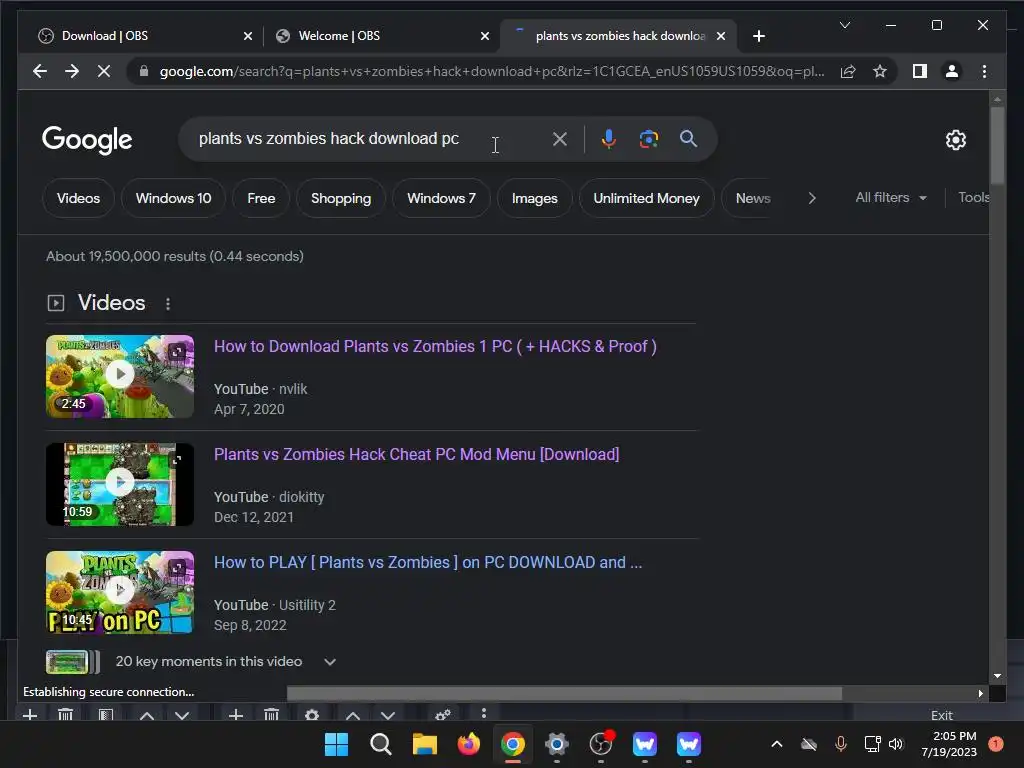This screenshot has width=1024, height=768.
Task: Close the Welcome | OBS tab
Action: [x=485, y=36]
